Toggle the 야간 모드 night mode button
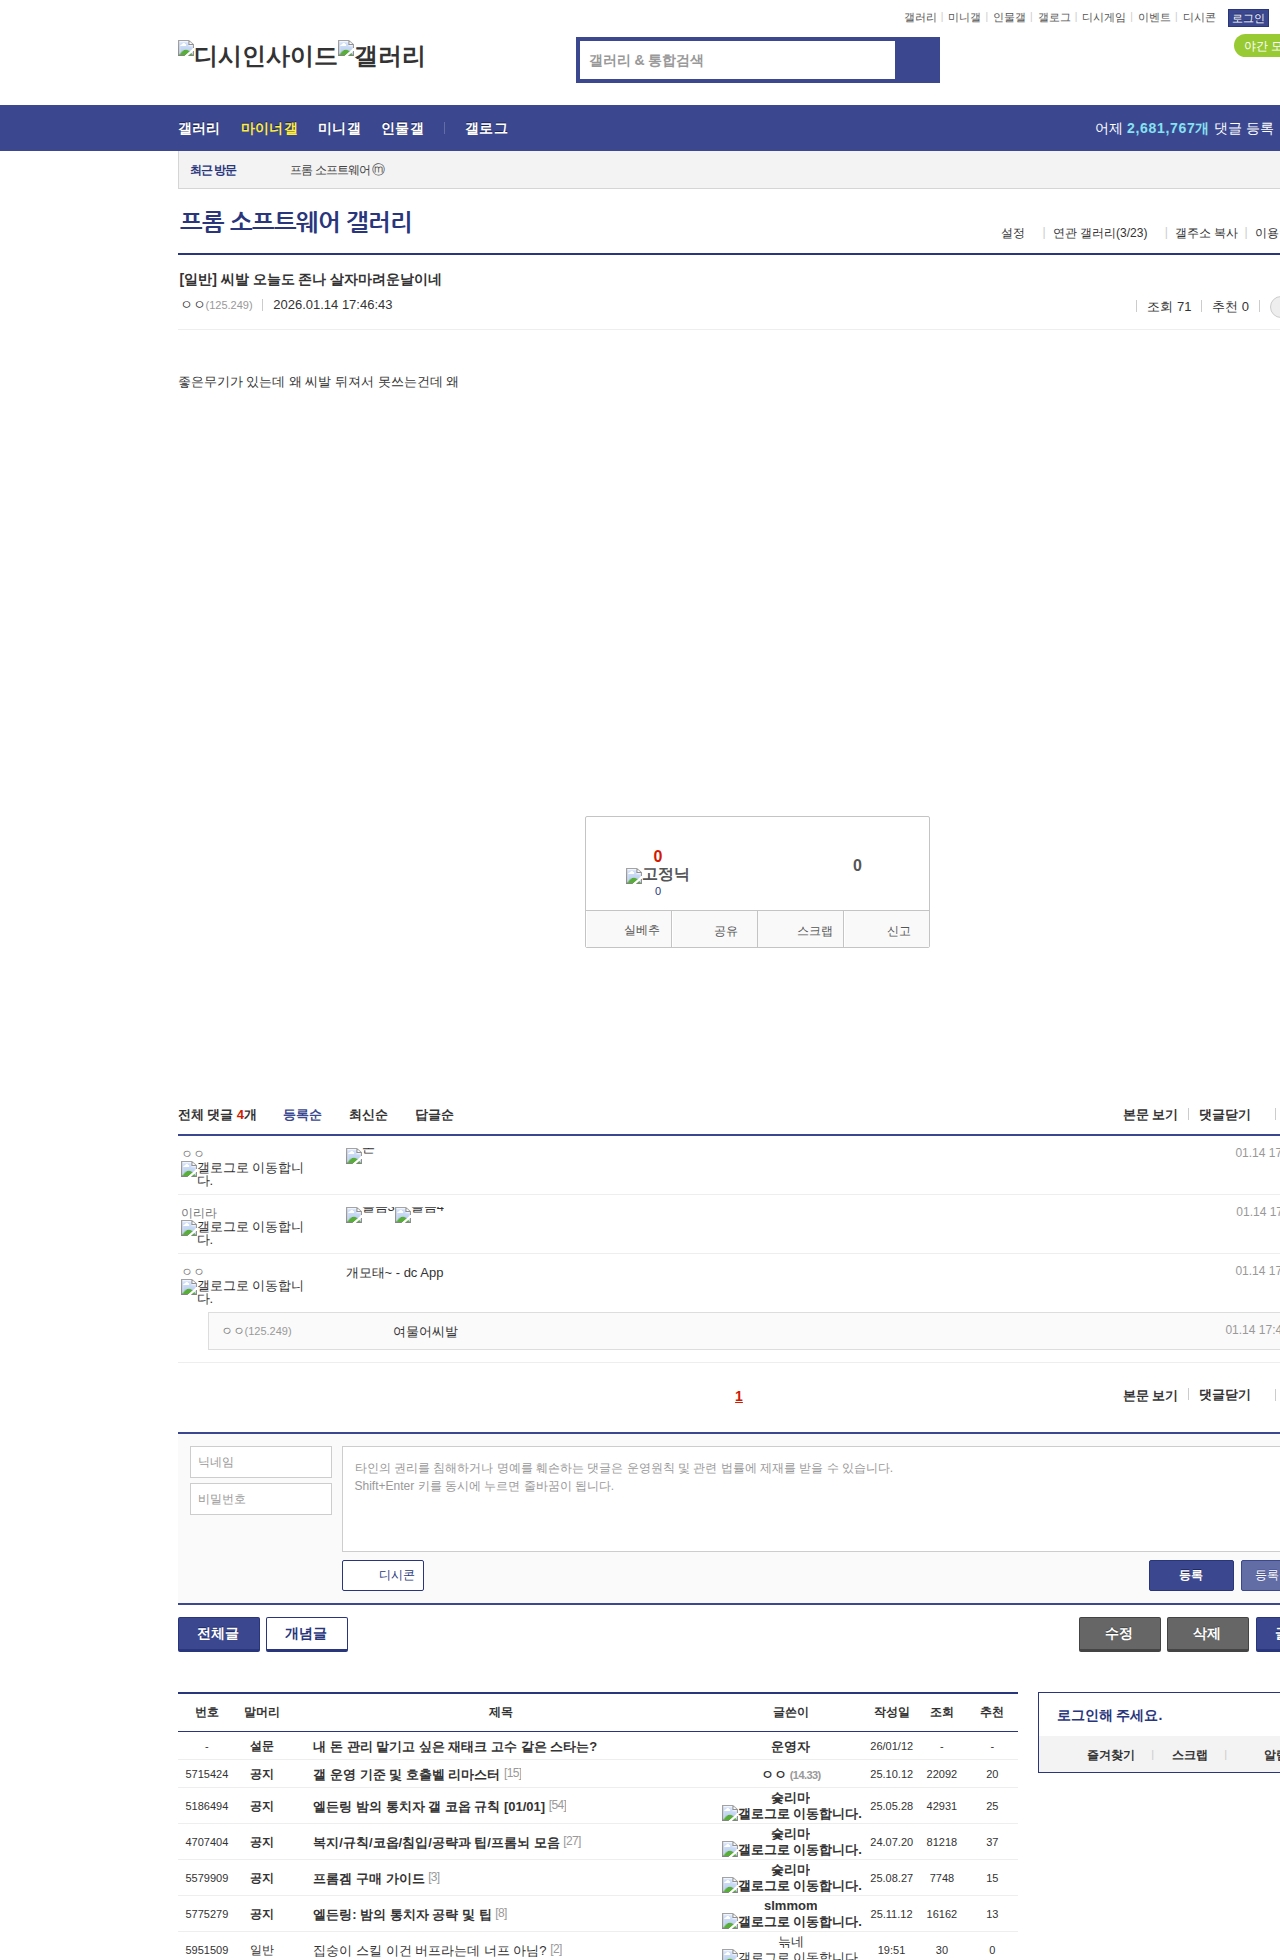 point(1259,46)
